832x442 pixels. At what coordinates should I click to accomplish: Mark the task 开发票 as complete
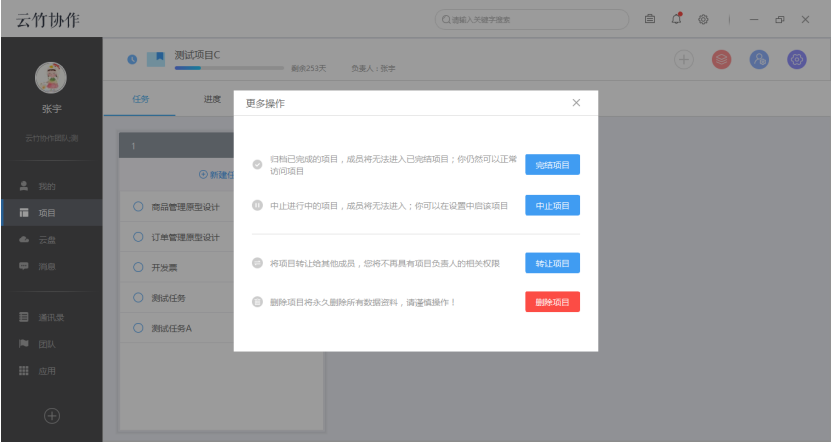pyautogui.click(x=139, y=268)
